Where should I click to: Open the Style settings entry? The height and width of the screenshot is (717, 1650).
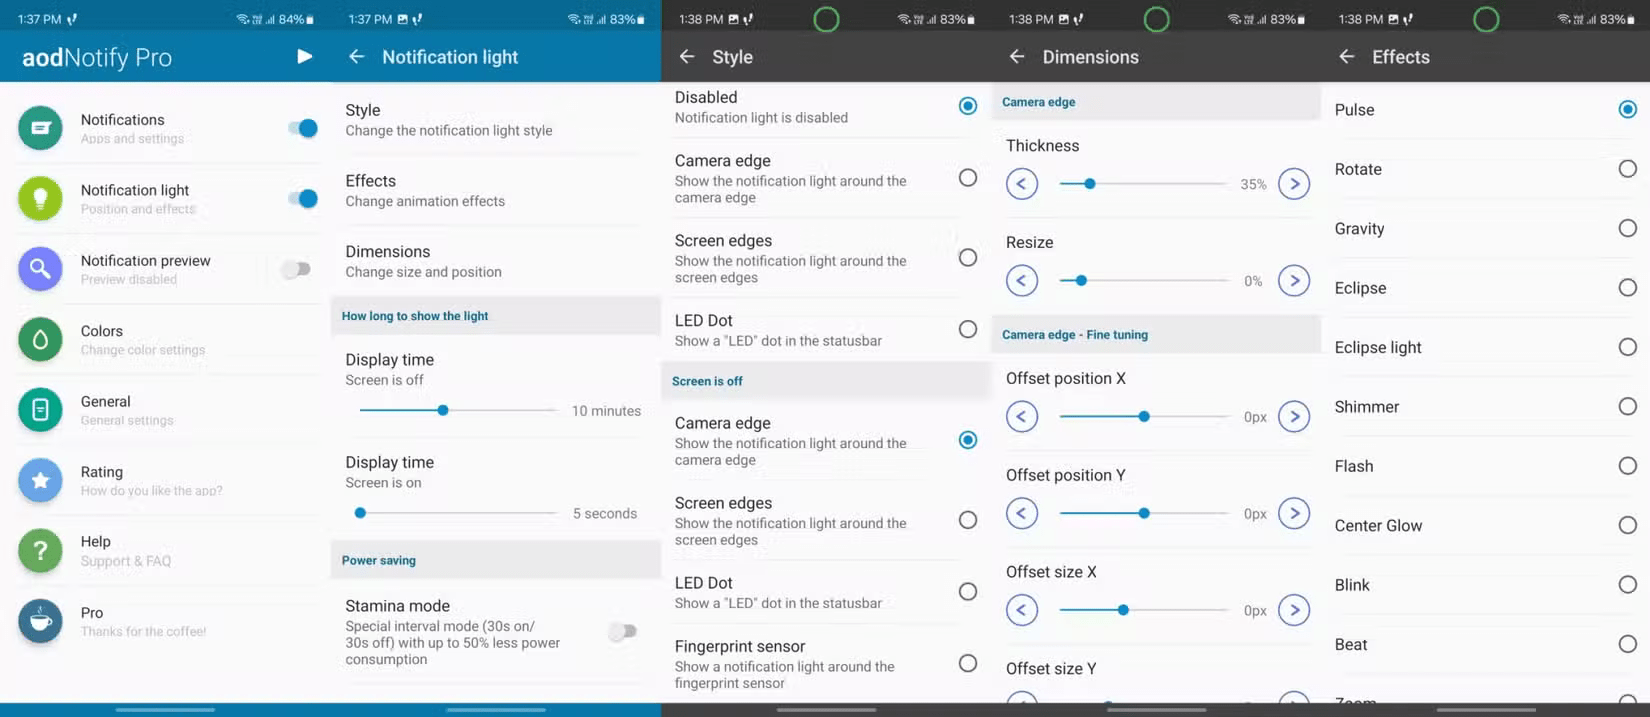448,119
